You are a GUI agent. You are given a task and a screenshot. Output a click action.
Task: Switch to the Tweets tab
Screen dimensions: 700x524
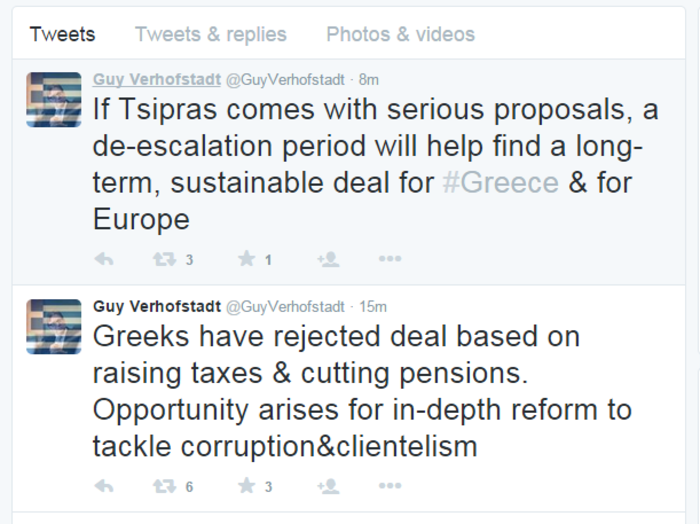click(62, 34)
